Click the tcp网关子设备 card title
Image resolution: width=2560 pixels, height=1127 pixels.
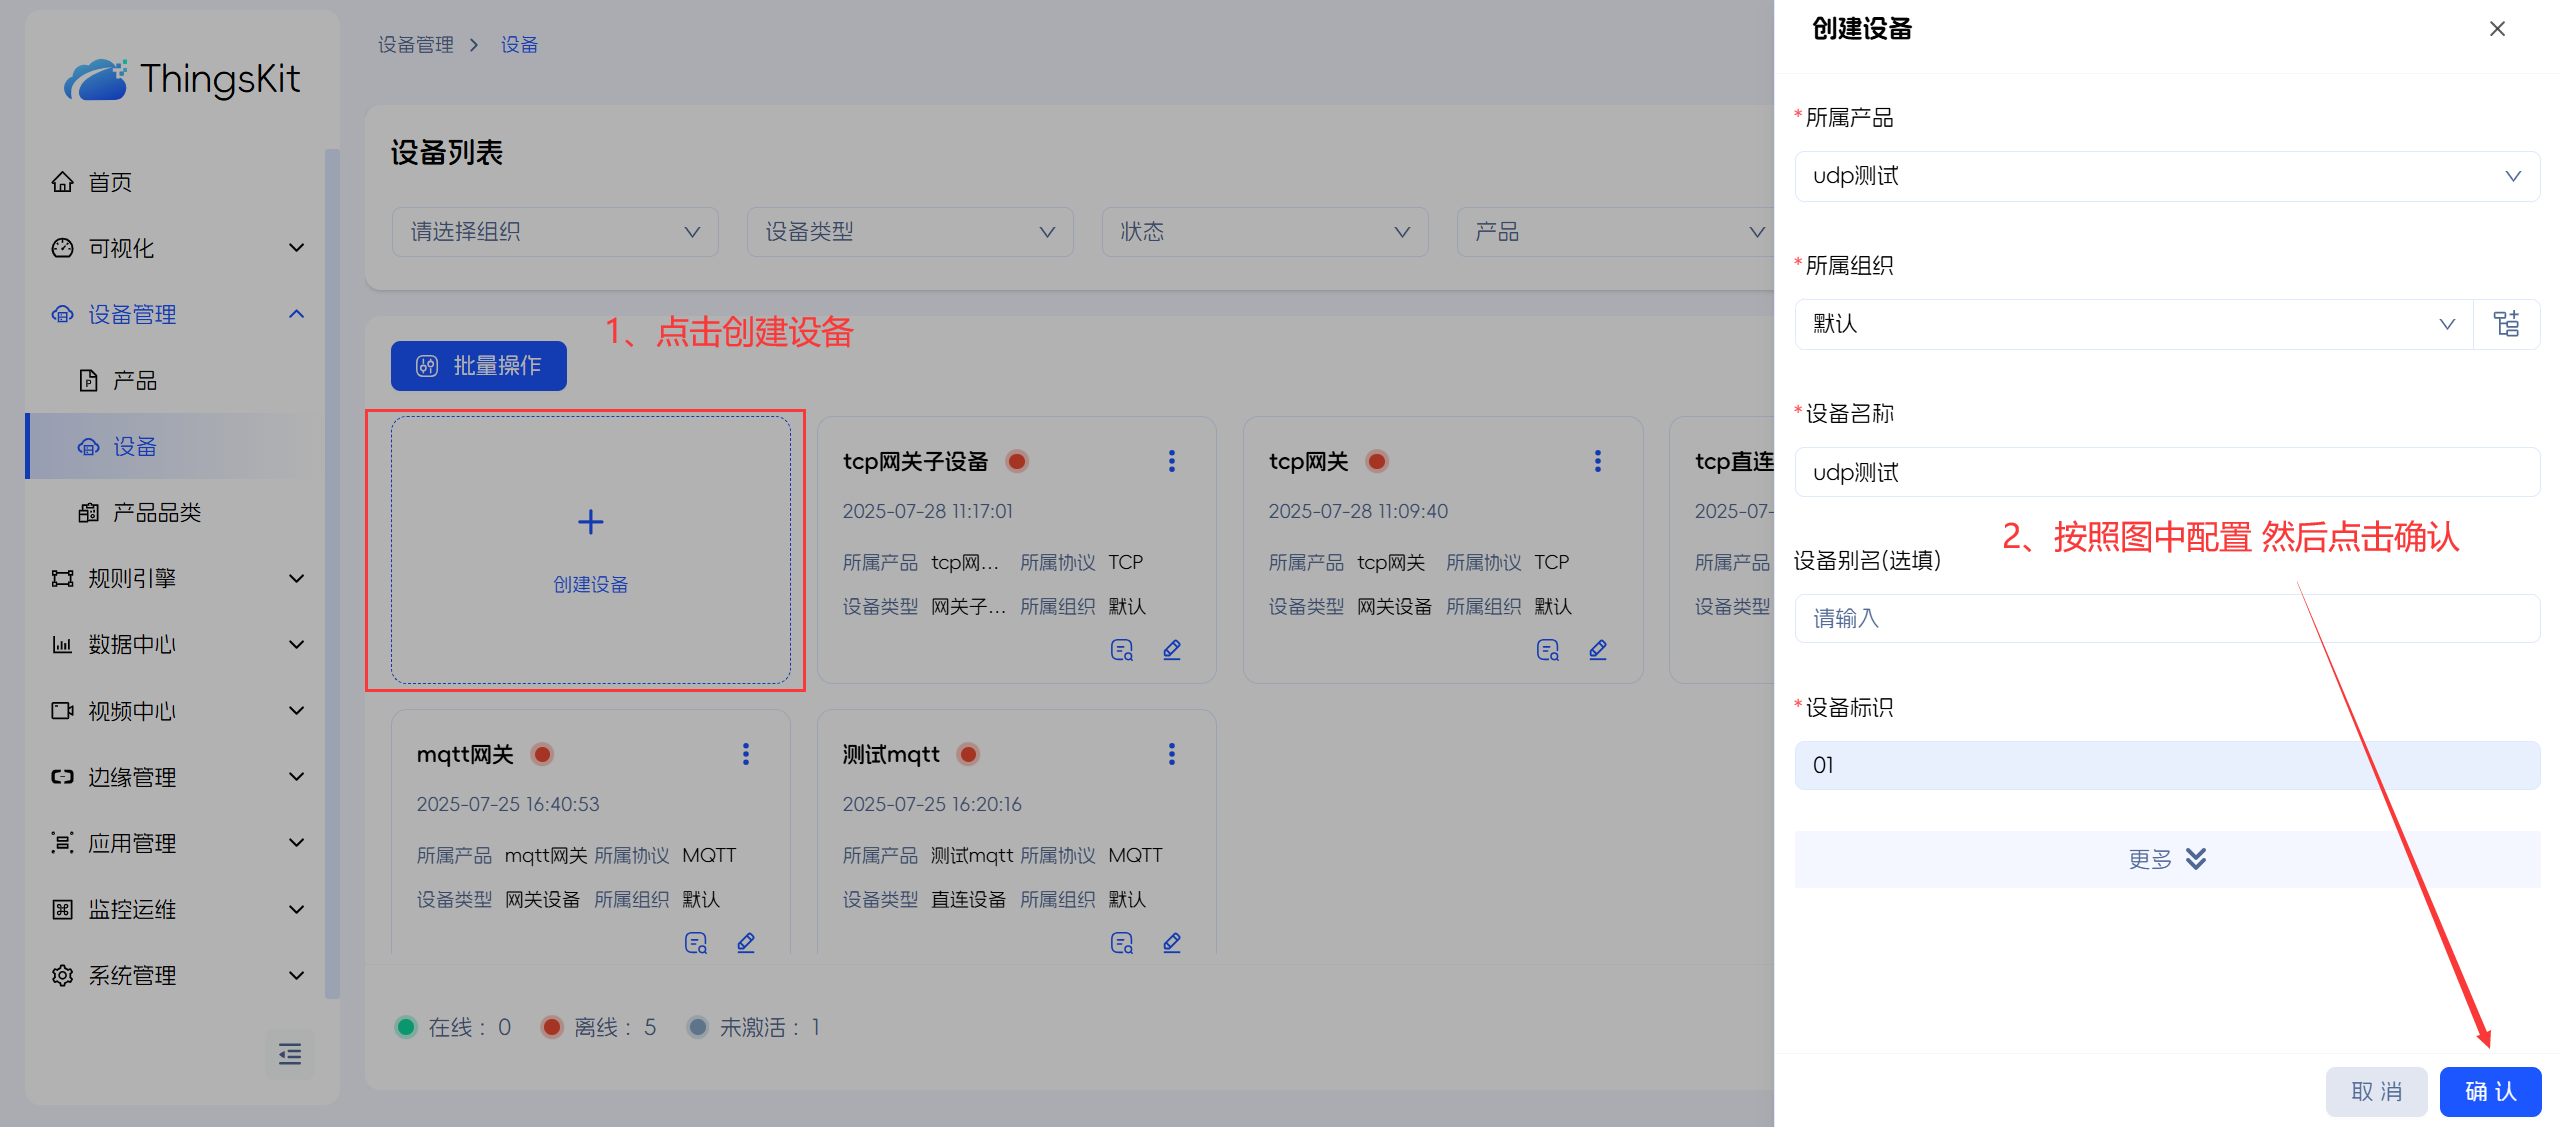pyautogui.click(x=915, y=461)
